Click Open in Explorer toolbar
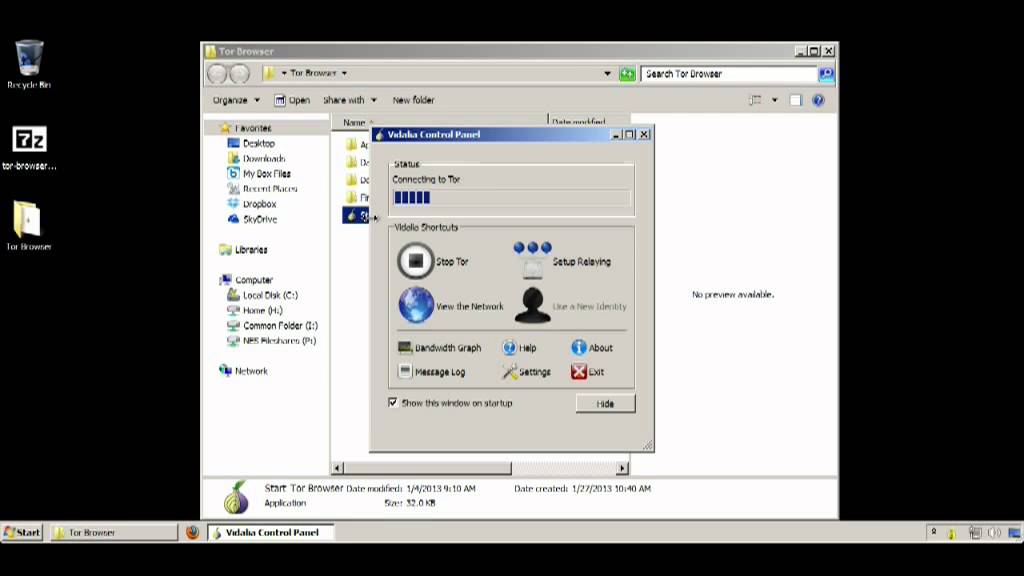Viewport: 1024px width, 576px height. click(x=292, y=100)
